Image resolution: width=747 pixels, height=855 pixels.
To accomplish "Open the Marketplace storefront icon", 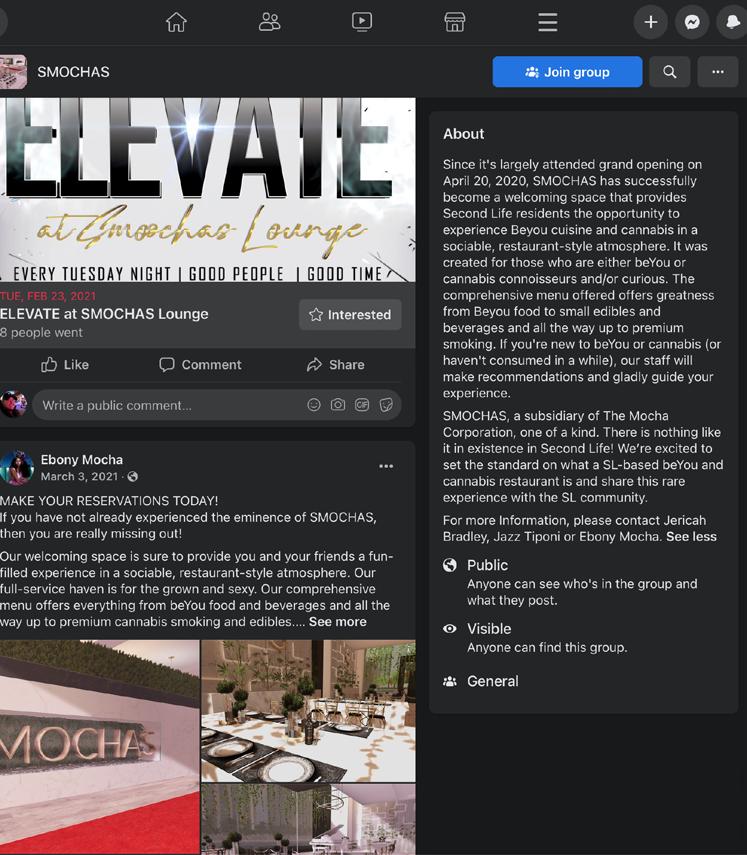I will click(455, 22).
